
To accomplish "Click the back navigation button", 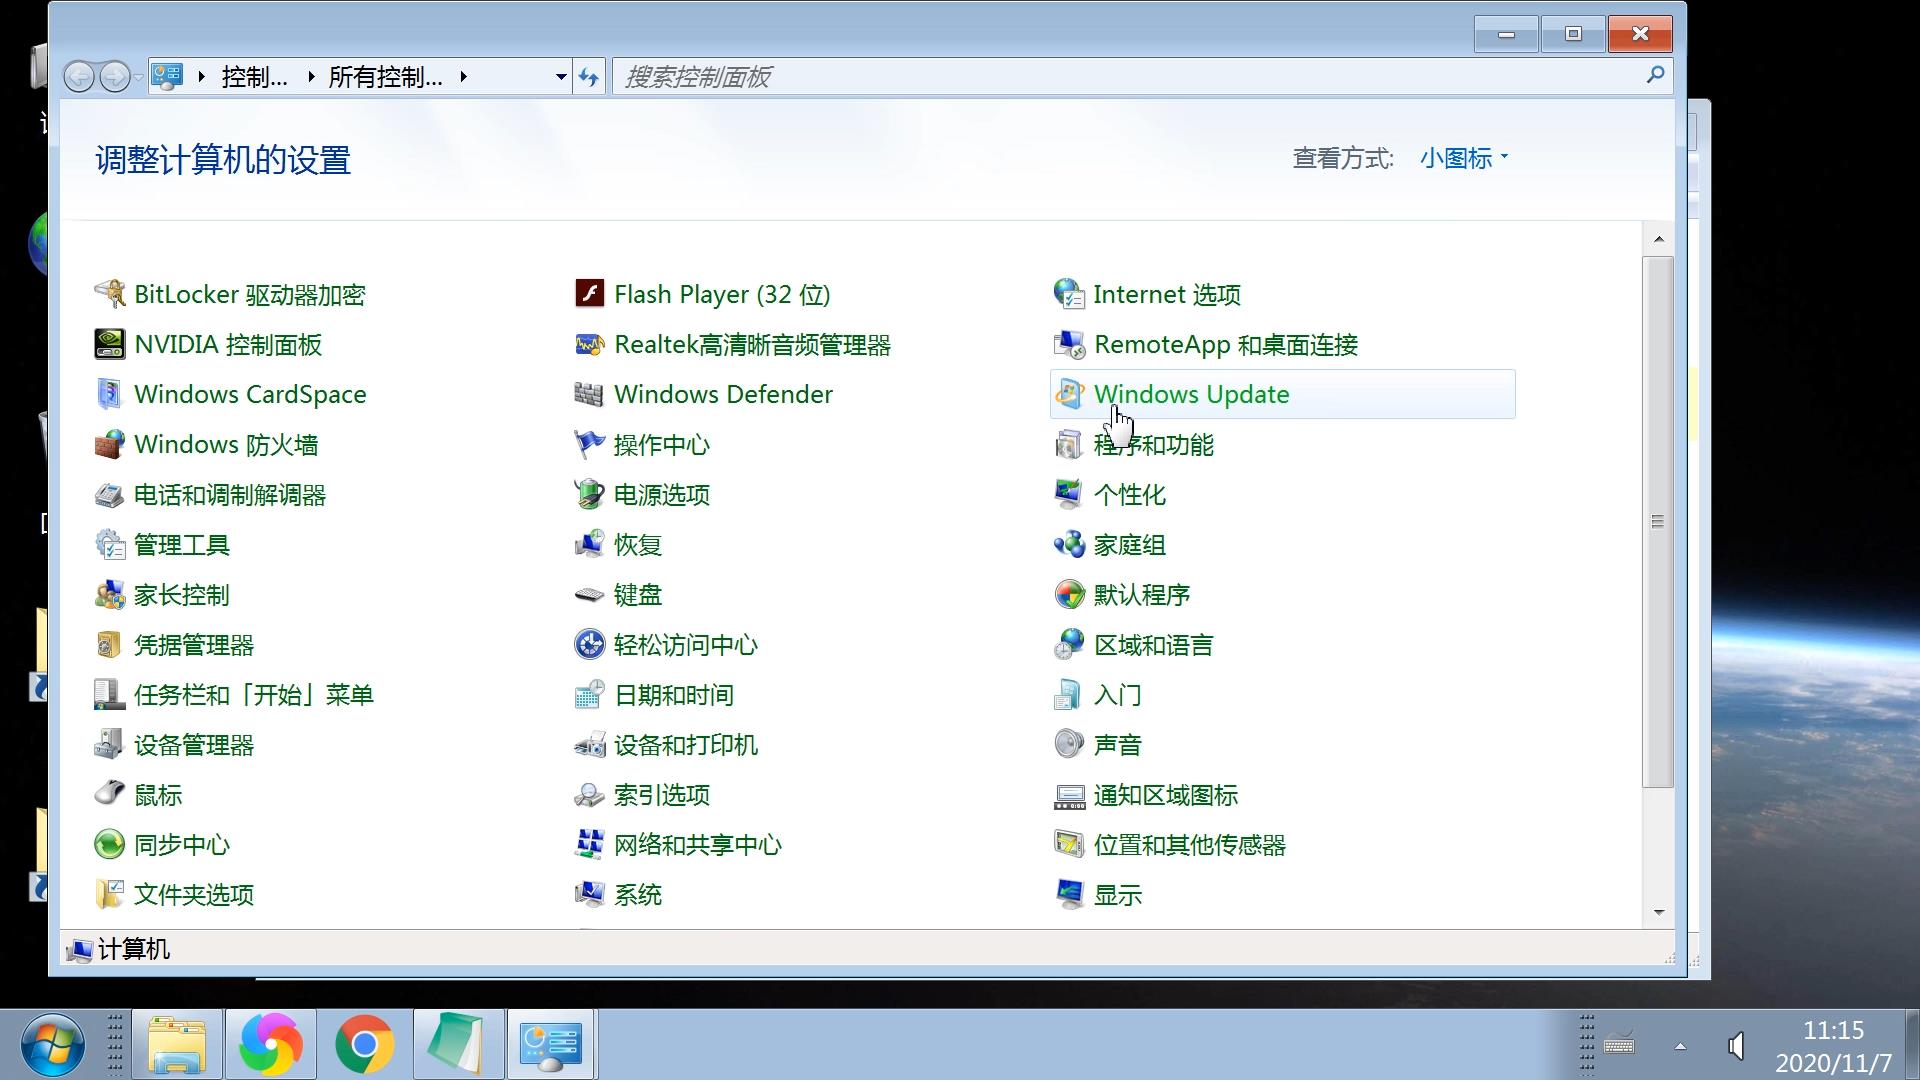I will [x=79, y=76].
